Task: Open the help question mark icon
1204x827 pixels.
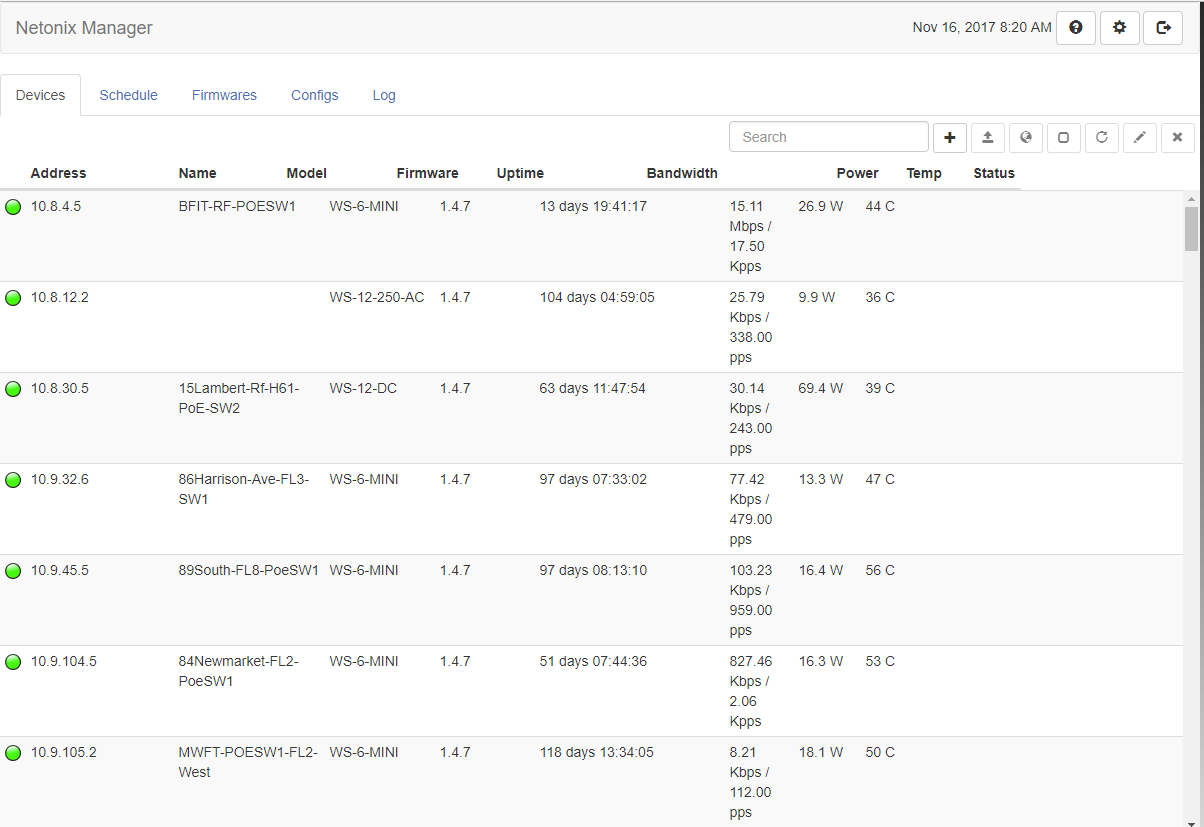Action: tap(1075, 28)
